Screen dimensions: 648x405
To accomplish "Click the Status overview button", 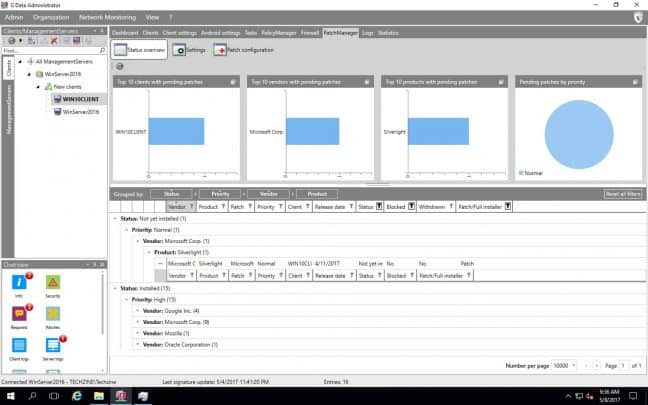I will (139, 50).
